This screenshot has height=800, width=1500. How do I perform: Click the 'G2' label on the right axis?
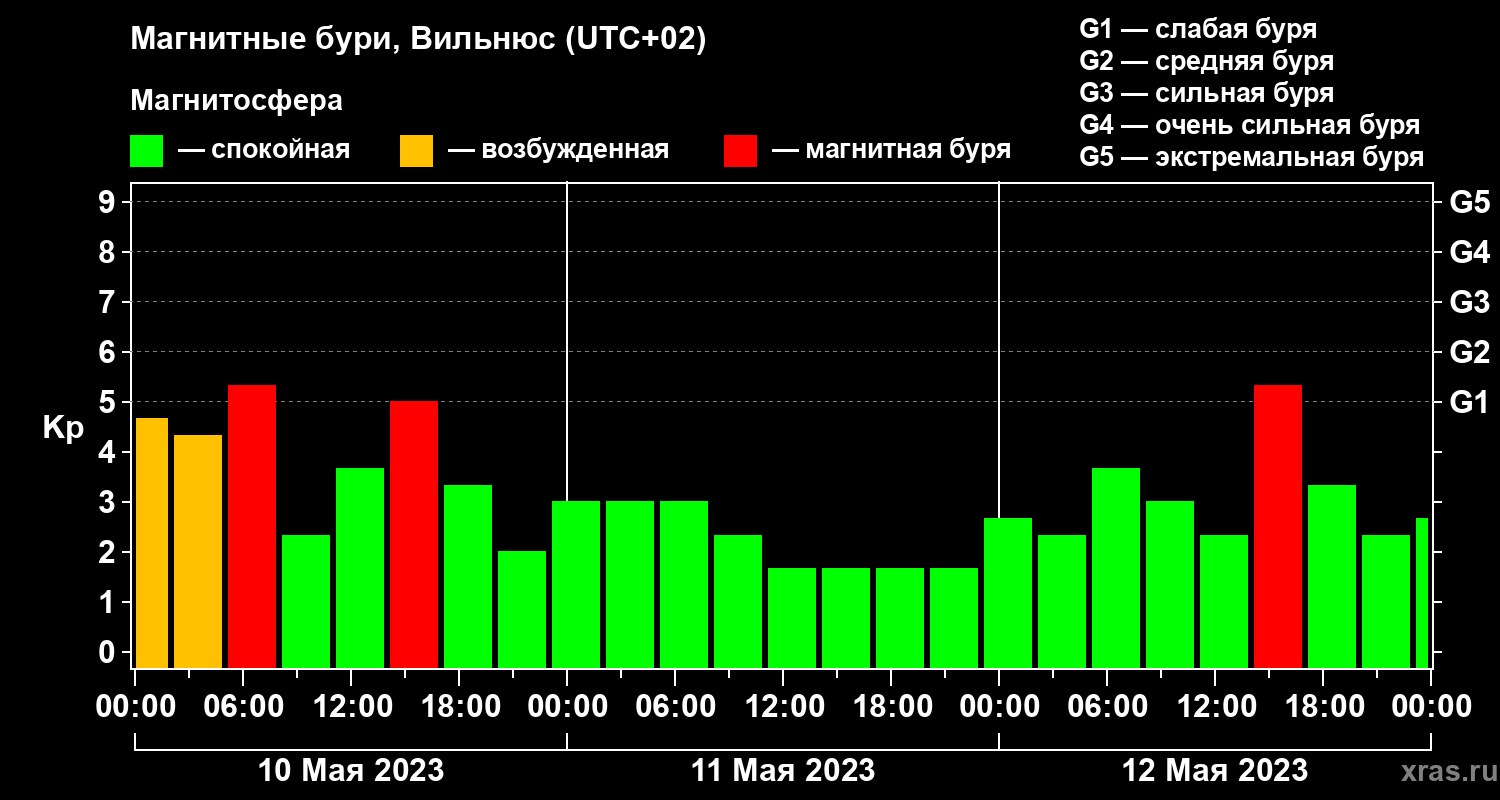[1469, 353]
